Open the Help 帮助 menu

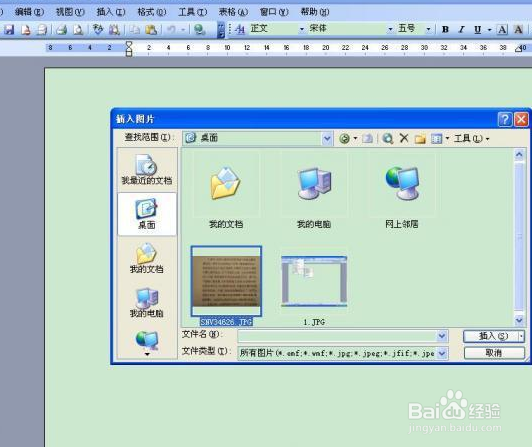coord(315,12)
